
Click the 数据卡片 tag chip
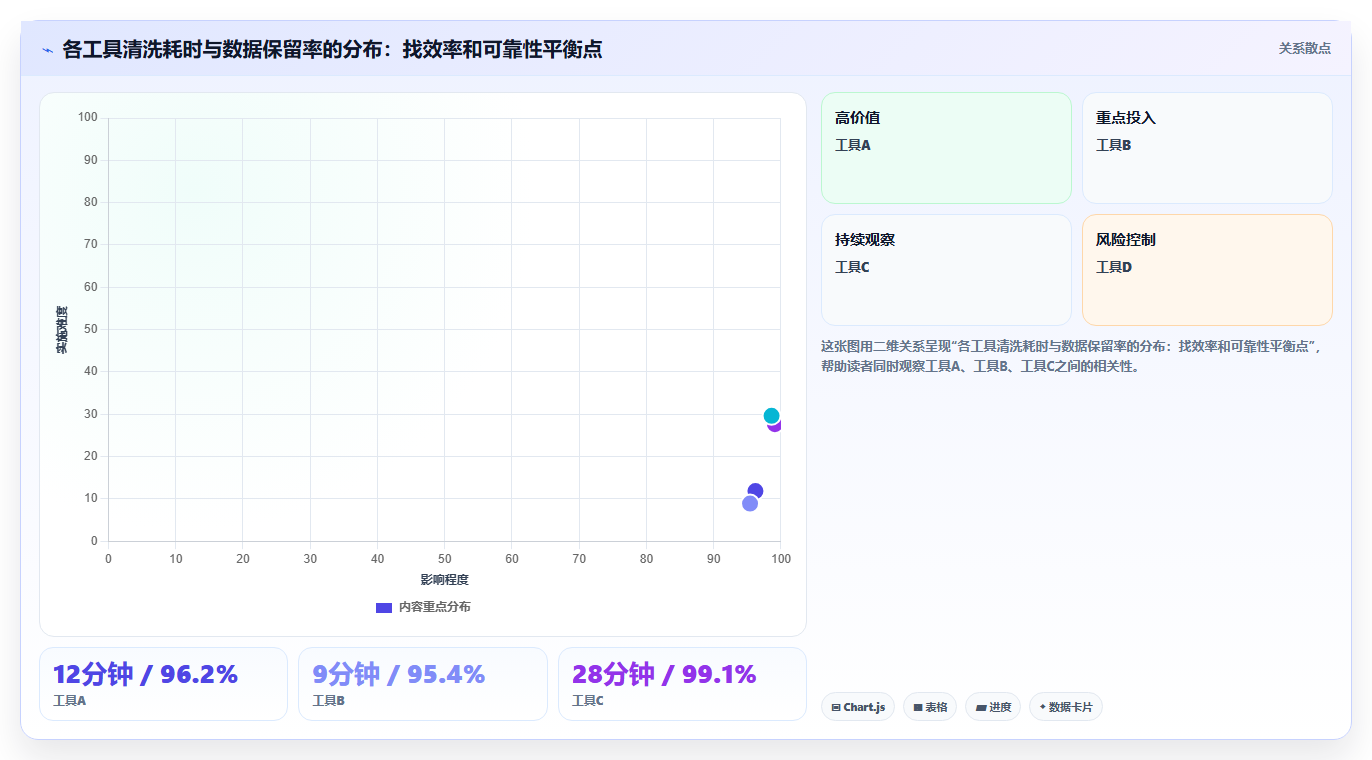[x=1066, y=707]
